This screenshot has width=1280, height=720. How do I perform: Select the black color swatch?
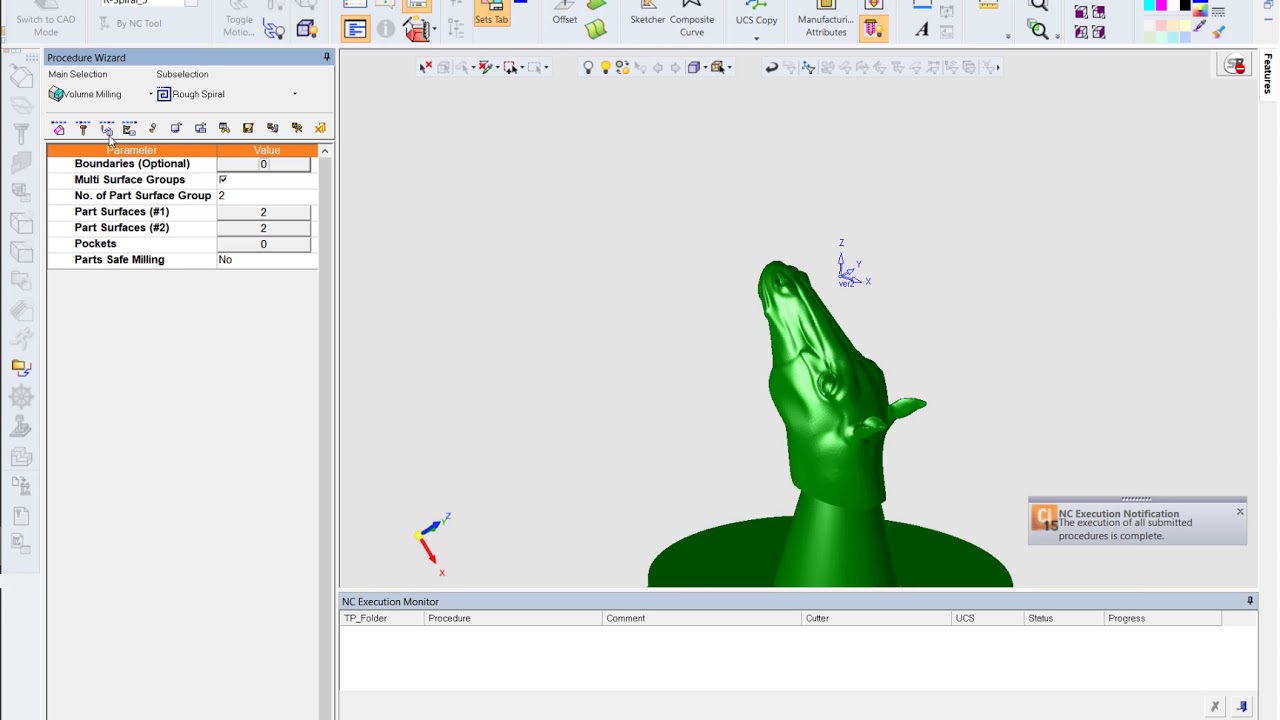(1186, 6)
